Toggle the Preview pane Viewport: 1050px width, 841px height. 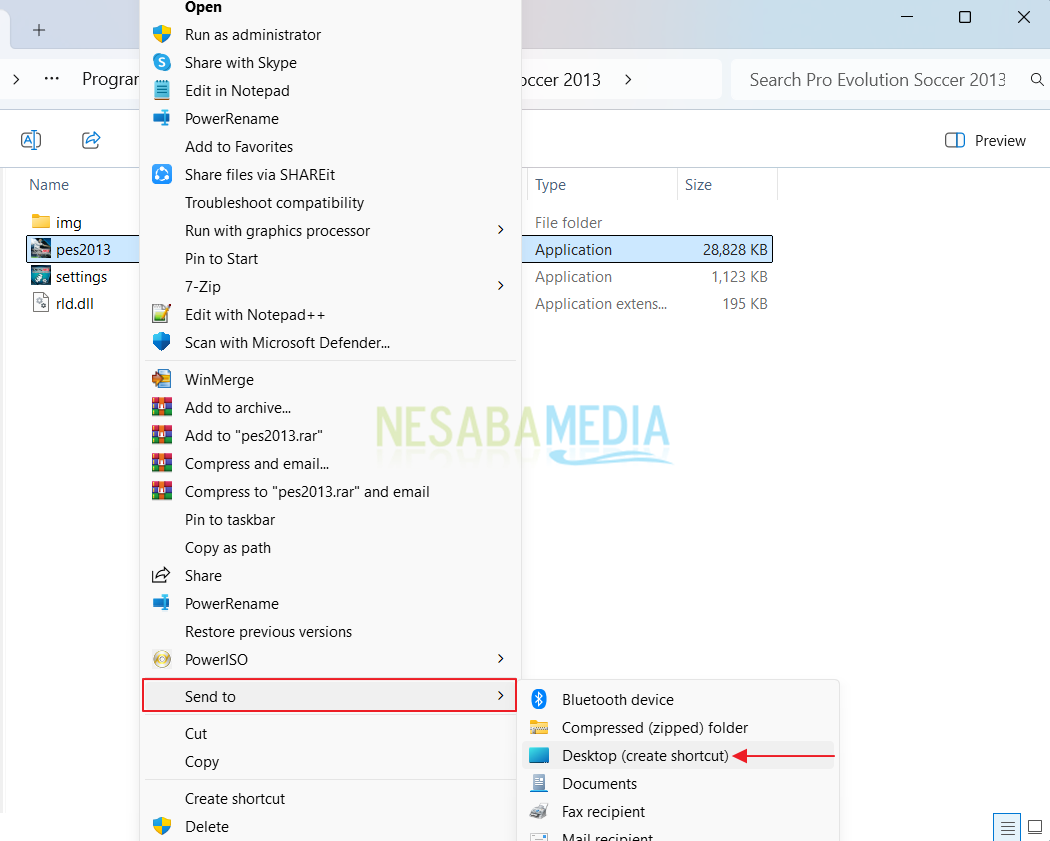pyautogui.click(x=984, y=141)
